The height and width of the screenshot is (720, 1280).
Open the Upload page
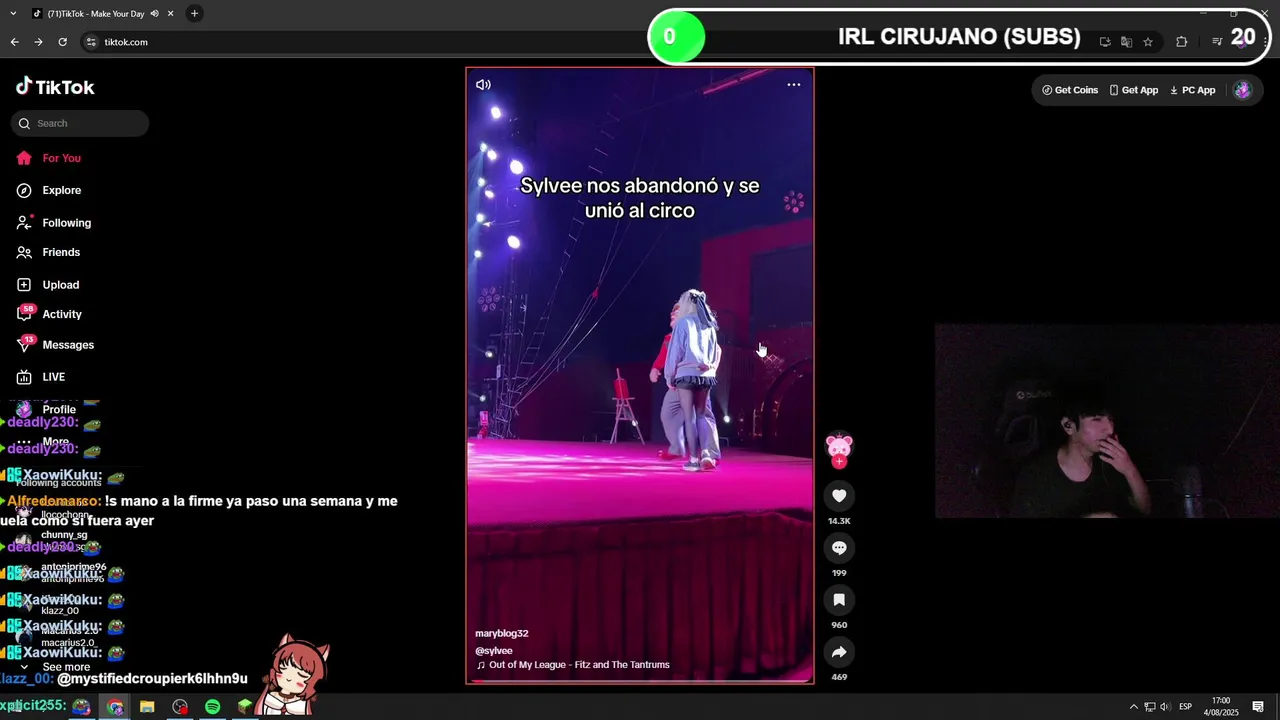click(x=47, y=285)
